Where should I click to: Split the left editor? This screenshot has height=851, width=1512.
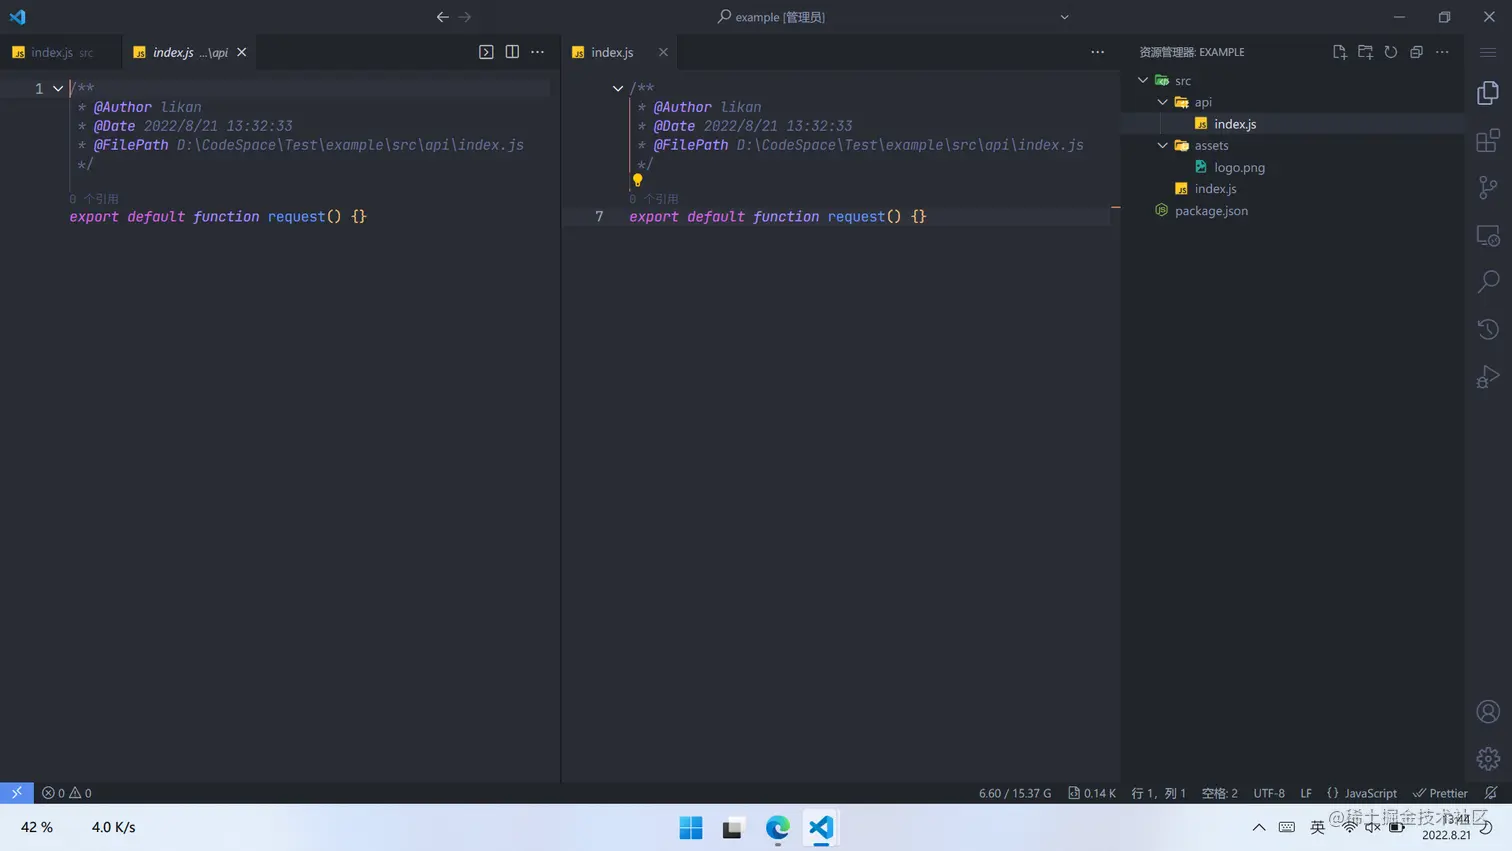tap(512, 52)
